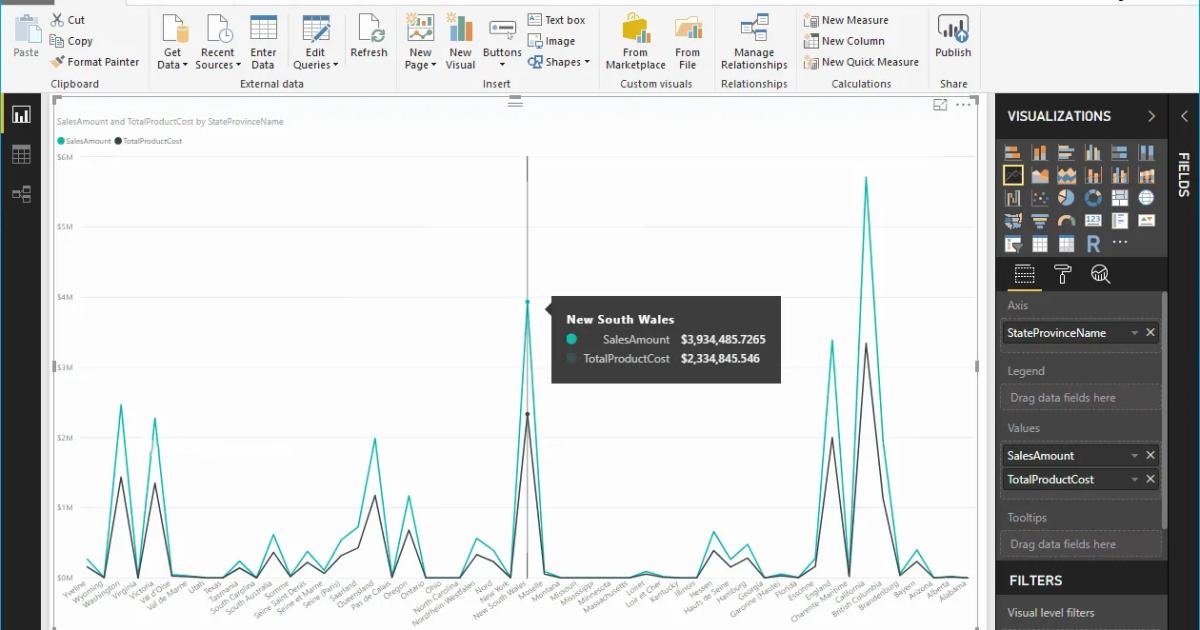Switch to the Format pane with paint roller
This screenshot has height=630, width=1200.
pyautogui.click(x=1062, y=273)
